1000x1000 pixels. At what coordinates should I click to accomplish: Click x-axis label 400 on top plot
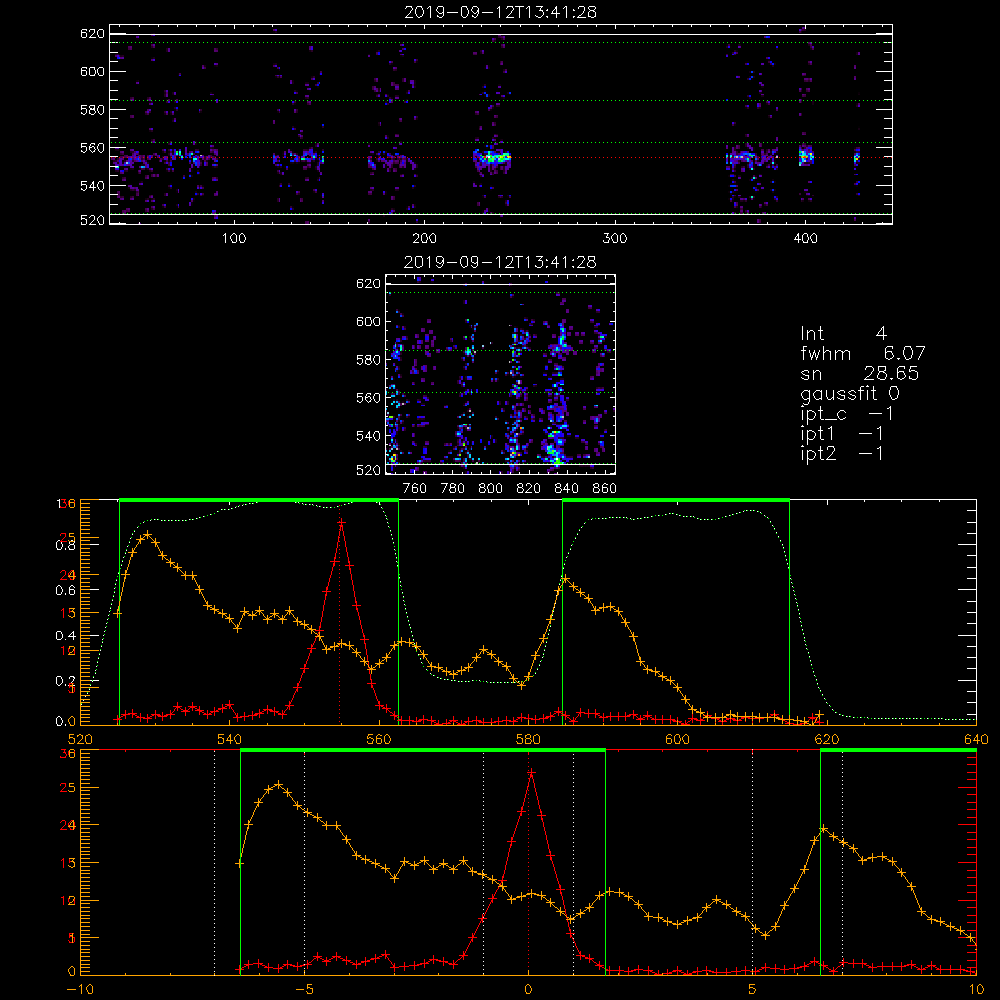tap(805, 239)
